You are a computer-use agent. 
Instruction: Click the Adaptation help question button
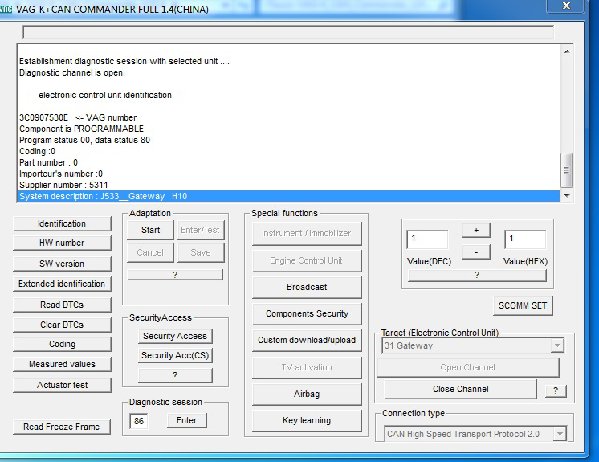pos(175,274)
